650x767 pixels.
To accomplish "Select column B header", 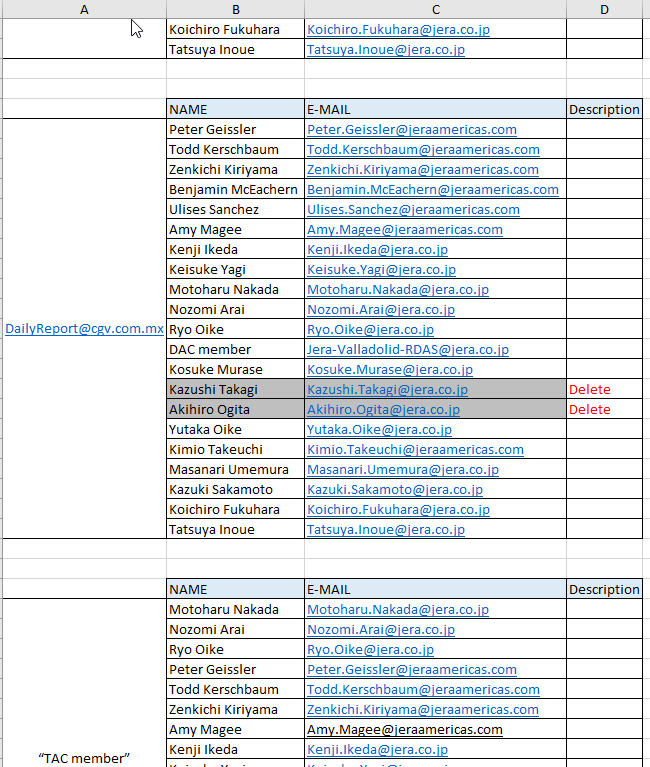I will pyautogui.click(x=235, y=9).
